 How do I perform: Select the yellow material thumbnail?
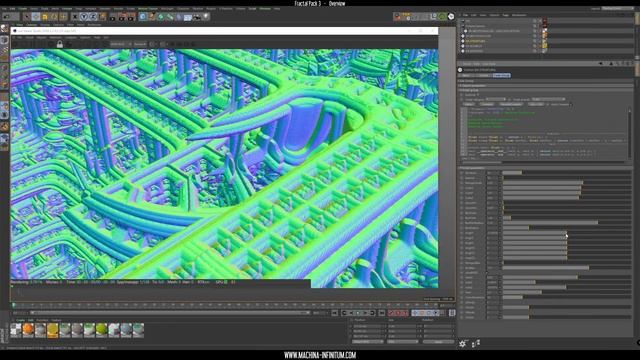click(53, 330)
